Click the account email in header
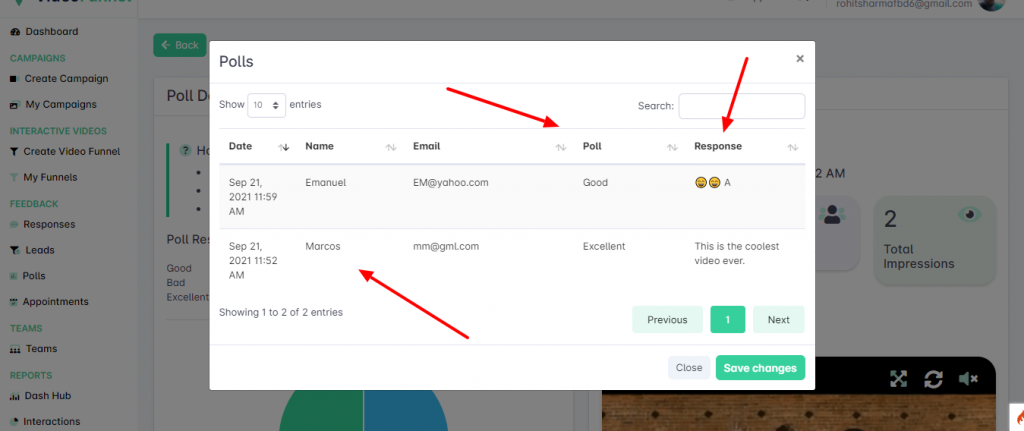 tap(904, 4)
